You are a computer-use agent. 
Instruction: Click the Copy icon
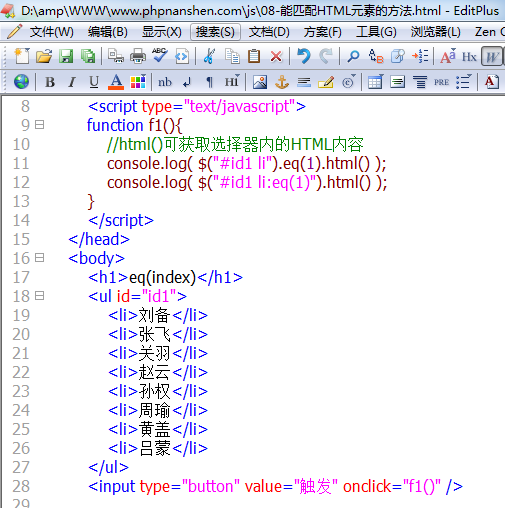pos(232,56)
